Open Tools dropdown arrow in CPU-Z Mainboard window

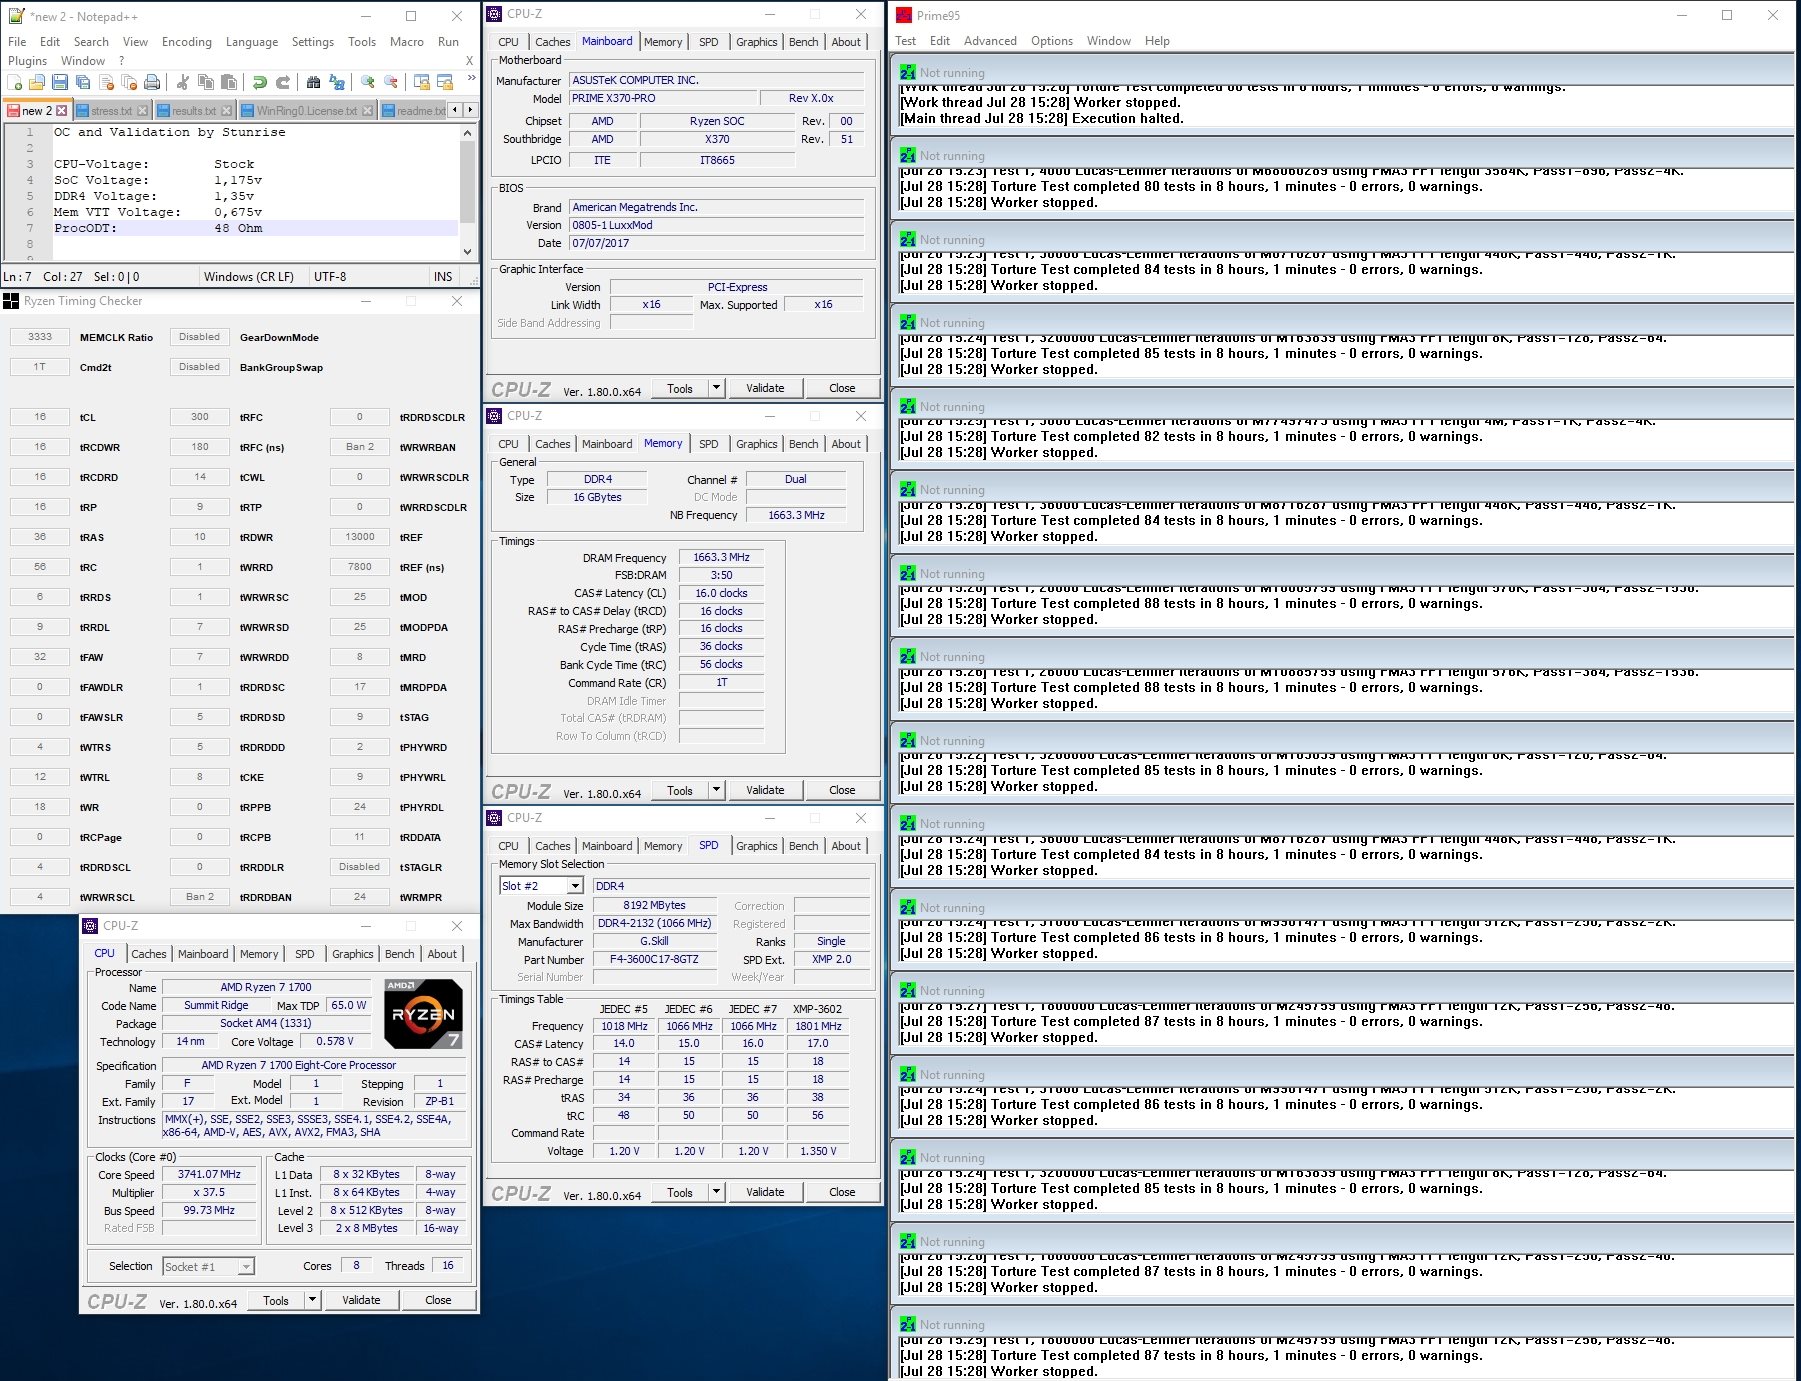click(716, 388)
